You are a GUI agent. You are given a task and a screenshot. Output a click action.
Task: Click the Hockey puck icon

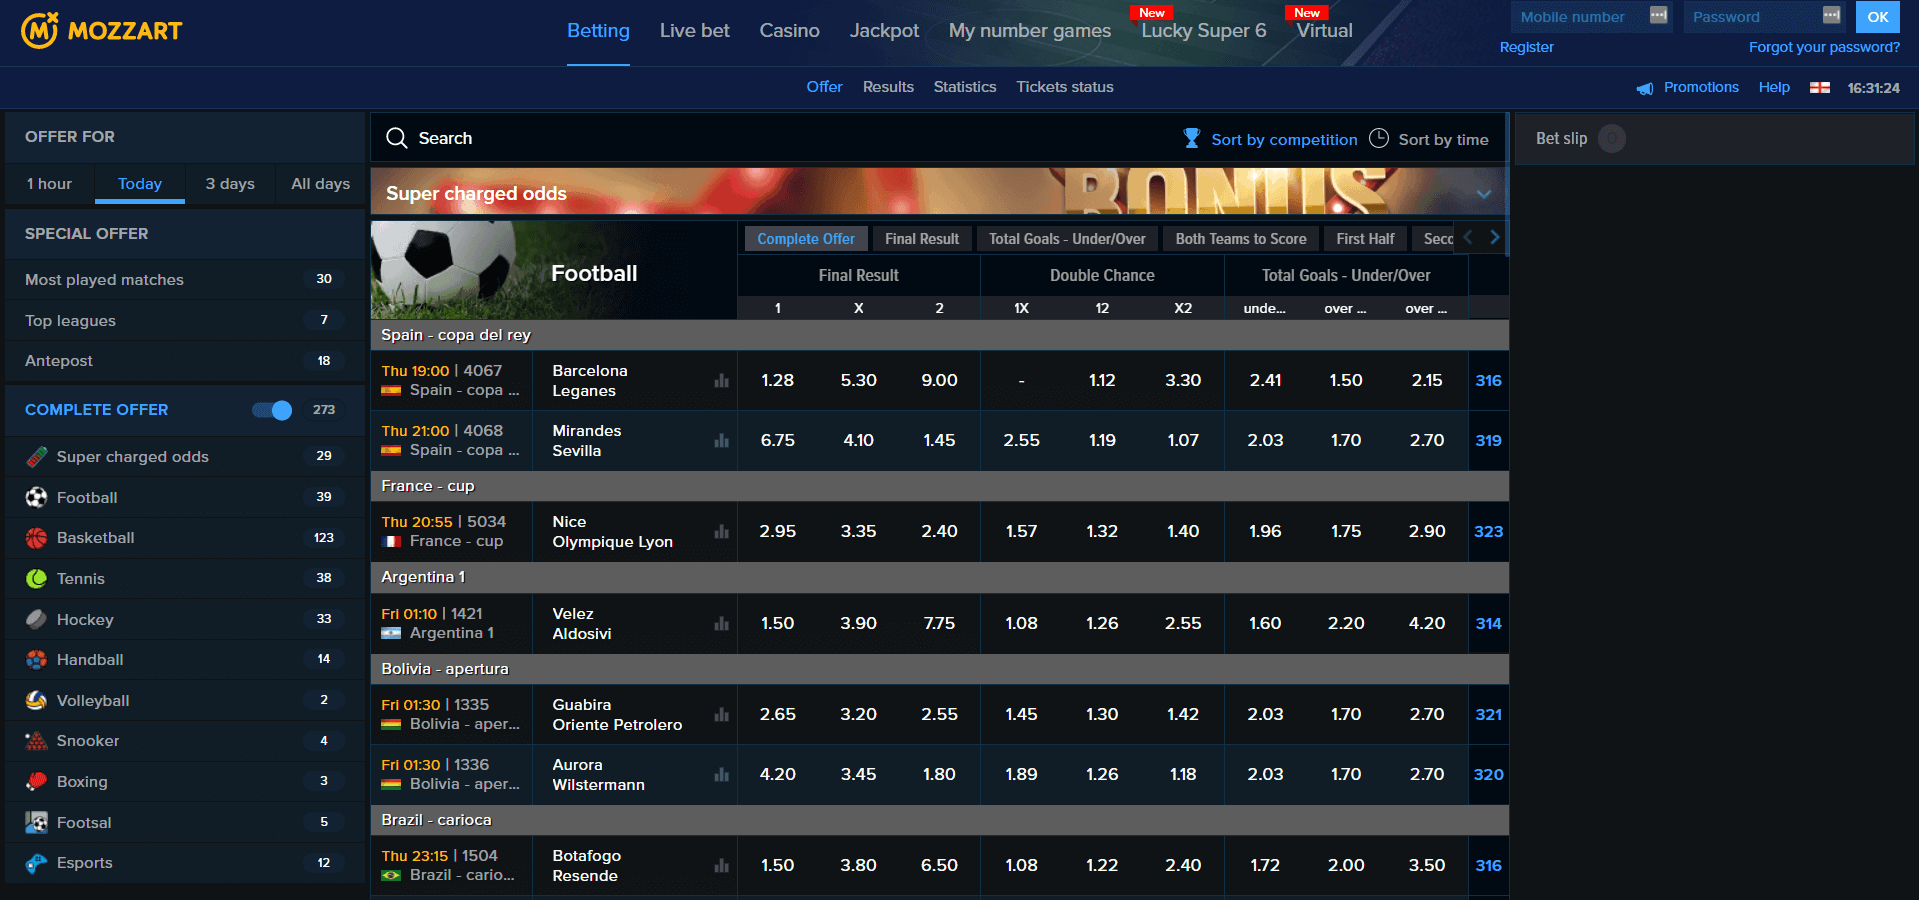(37, 619)
